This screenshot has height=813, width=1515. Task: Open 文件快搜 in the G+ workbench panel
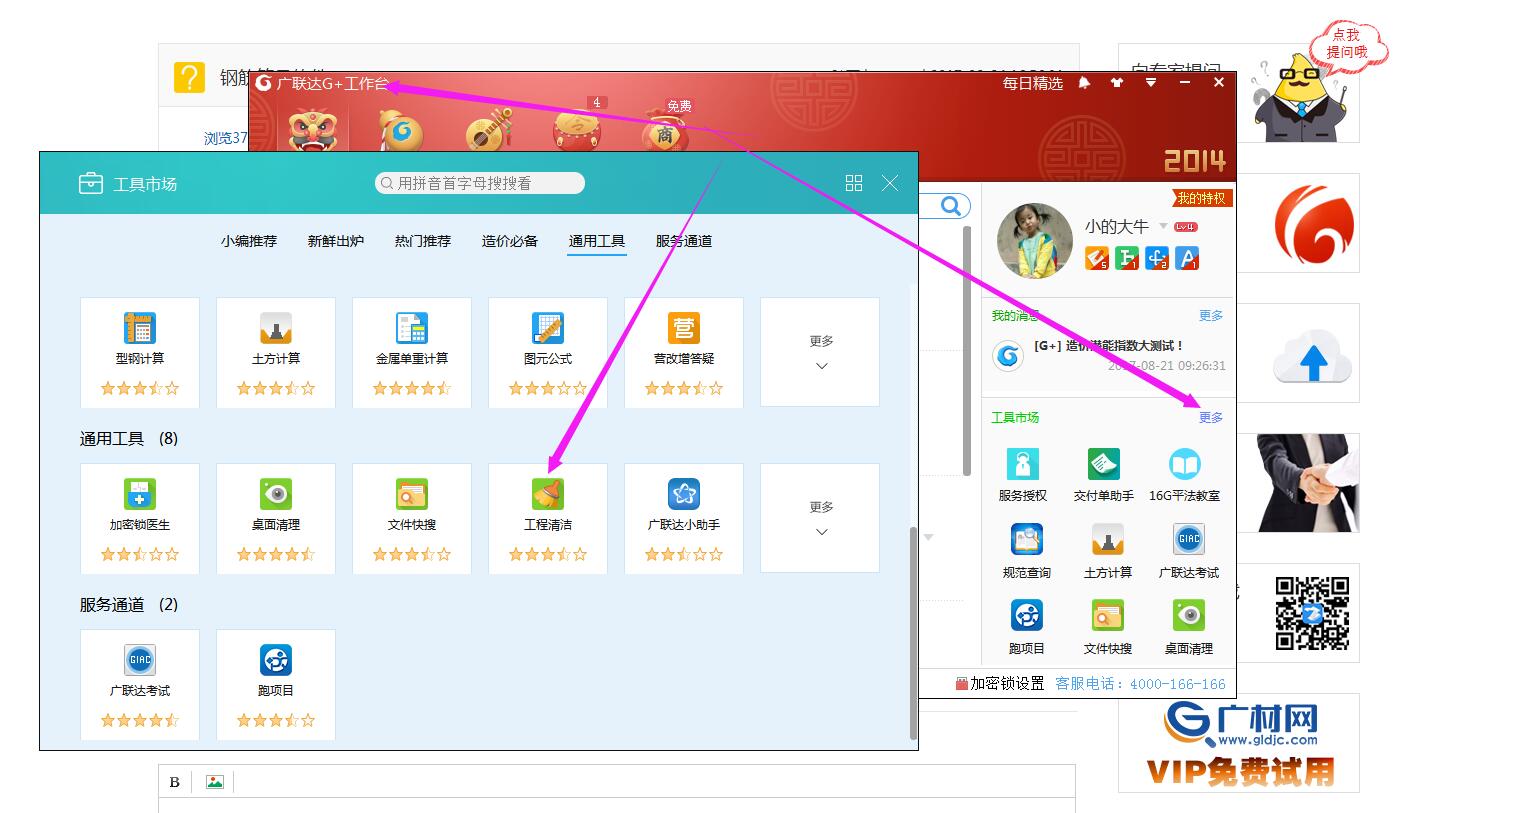click(1108, 628)
